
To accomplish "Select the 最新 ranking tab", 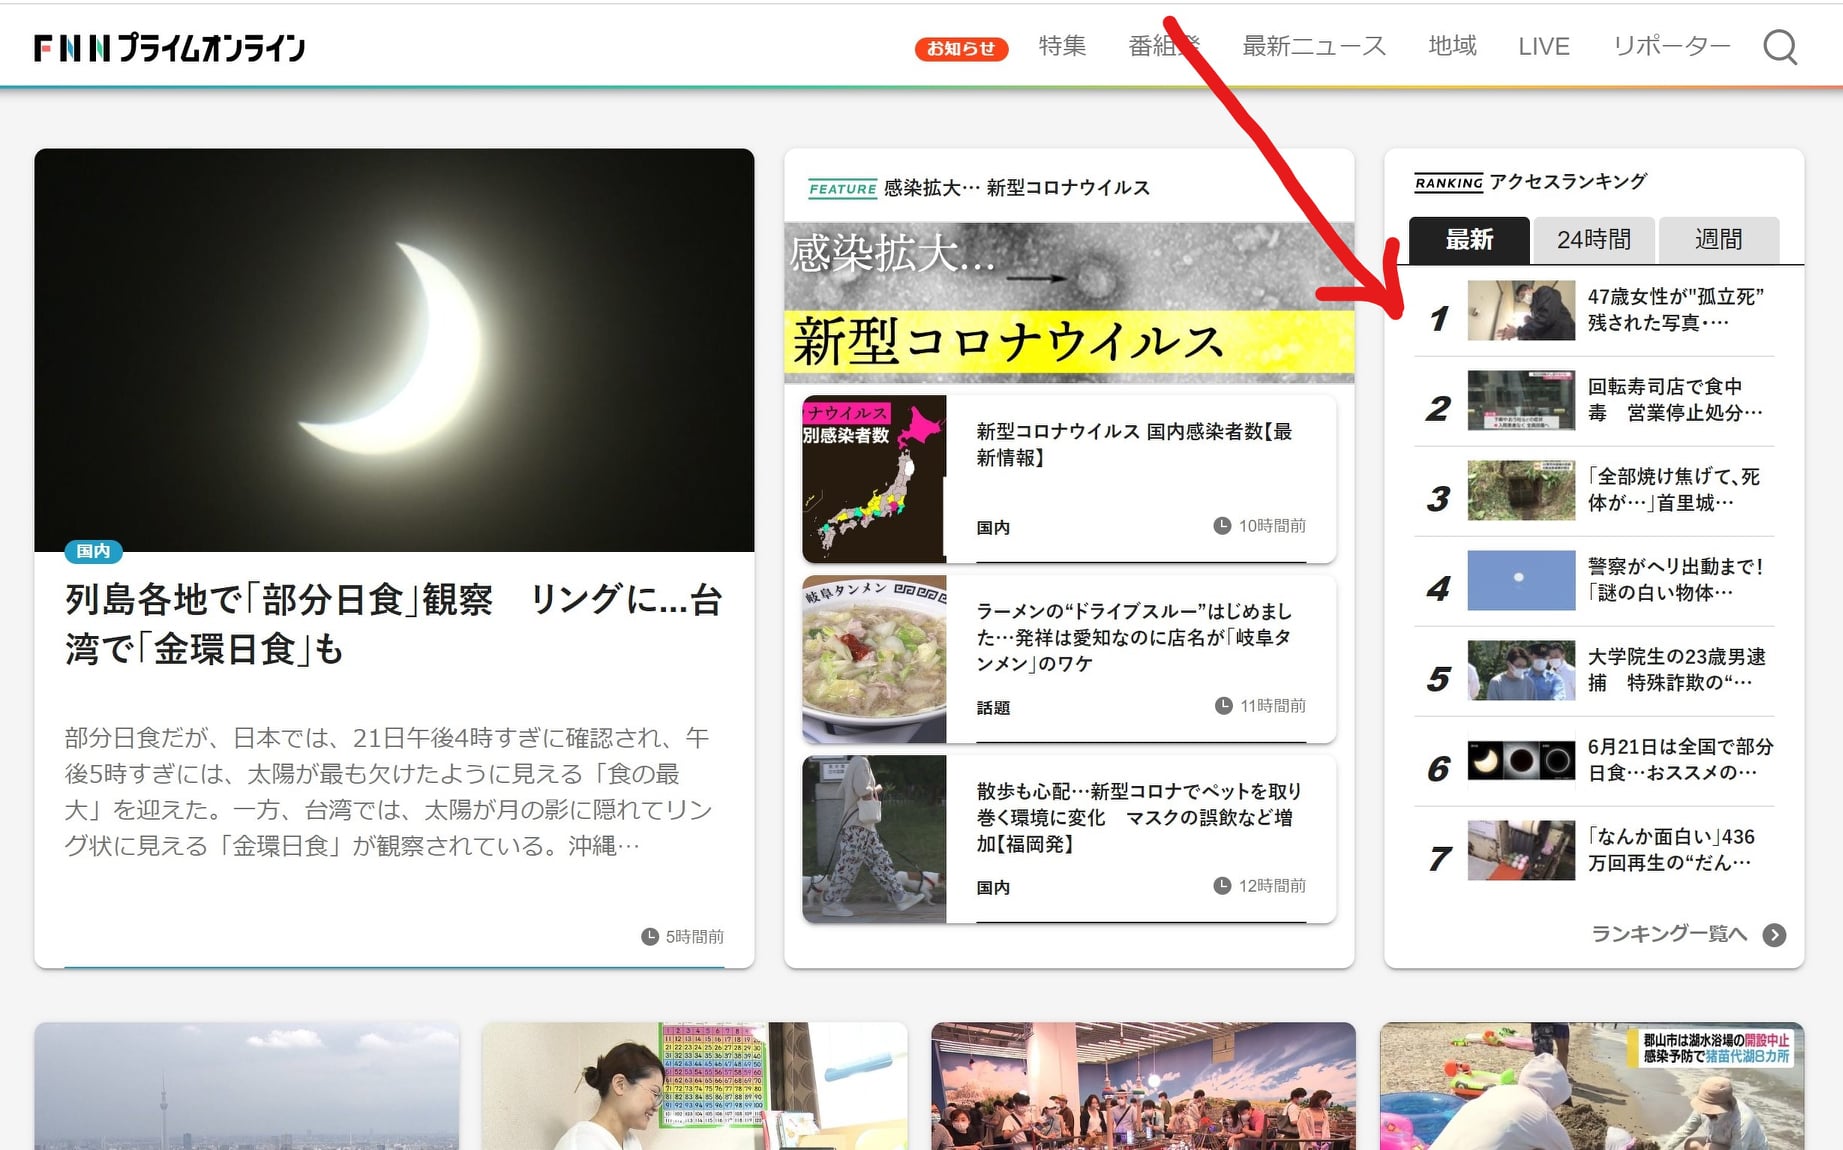I will click(1469, 240).
